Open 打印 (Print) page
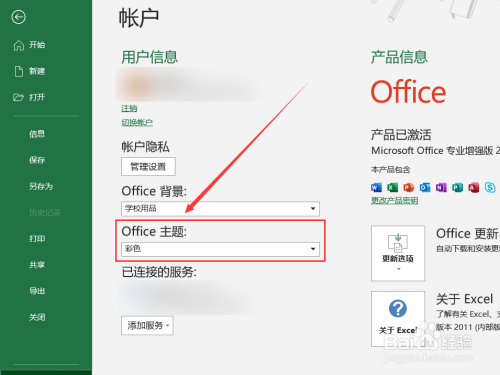The image size is (500, 375). 37,239
